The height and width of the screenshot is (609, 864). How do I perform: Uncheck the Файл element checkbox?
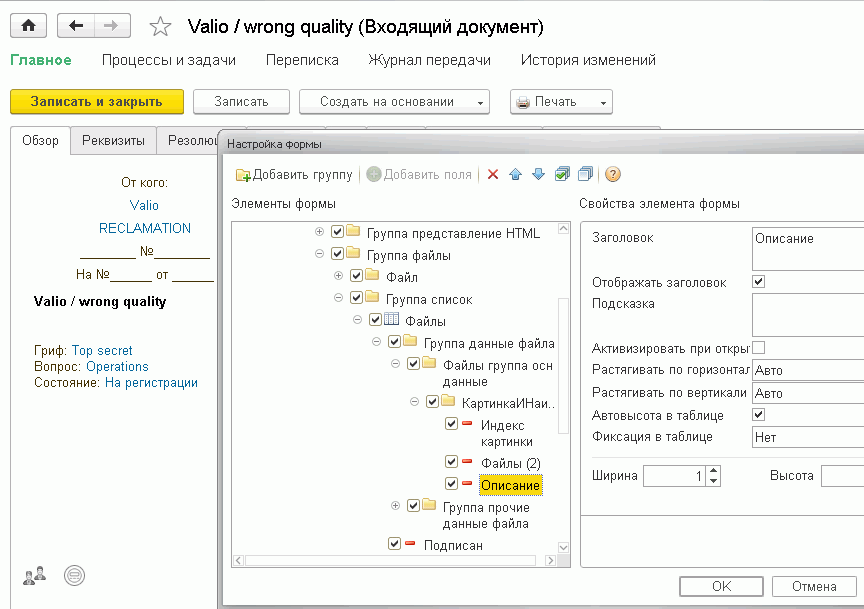[357, 276]
